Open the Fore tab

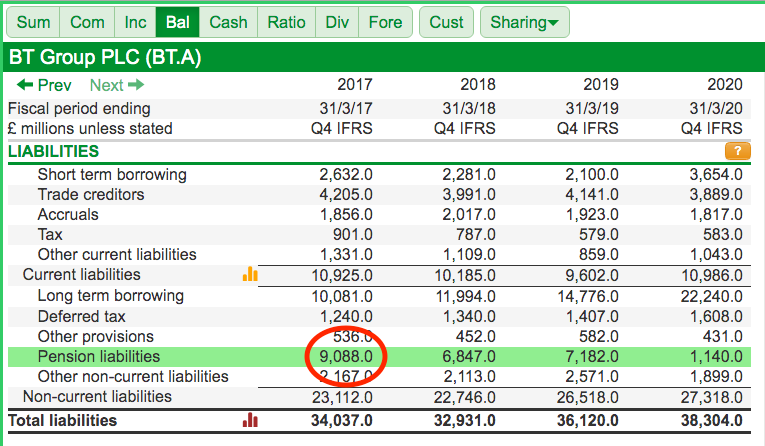[385, 22]
